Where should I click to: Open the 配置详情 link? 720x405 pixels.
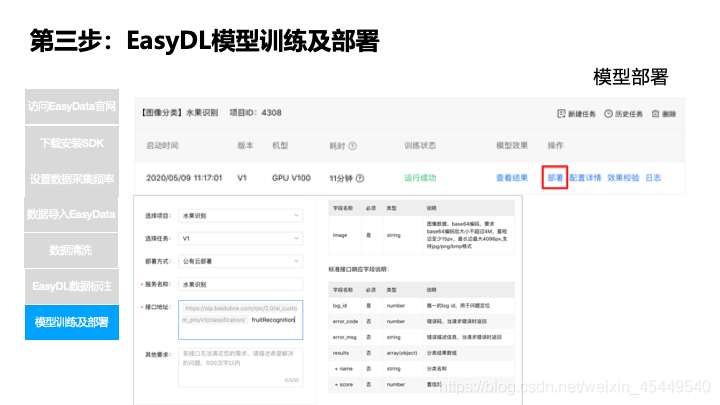click(x=585, y=178)
